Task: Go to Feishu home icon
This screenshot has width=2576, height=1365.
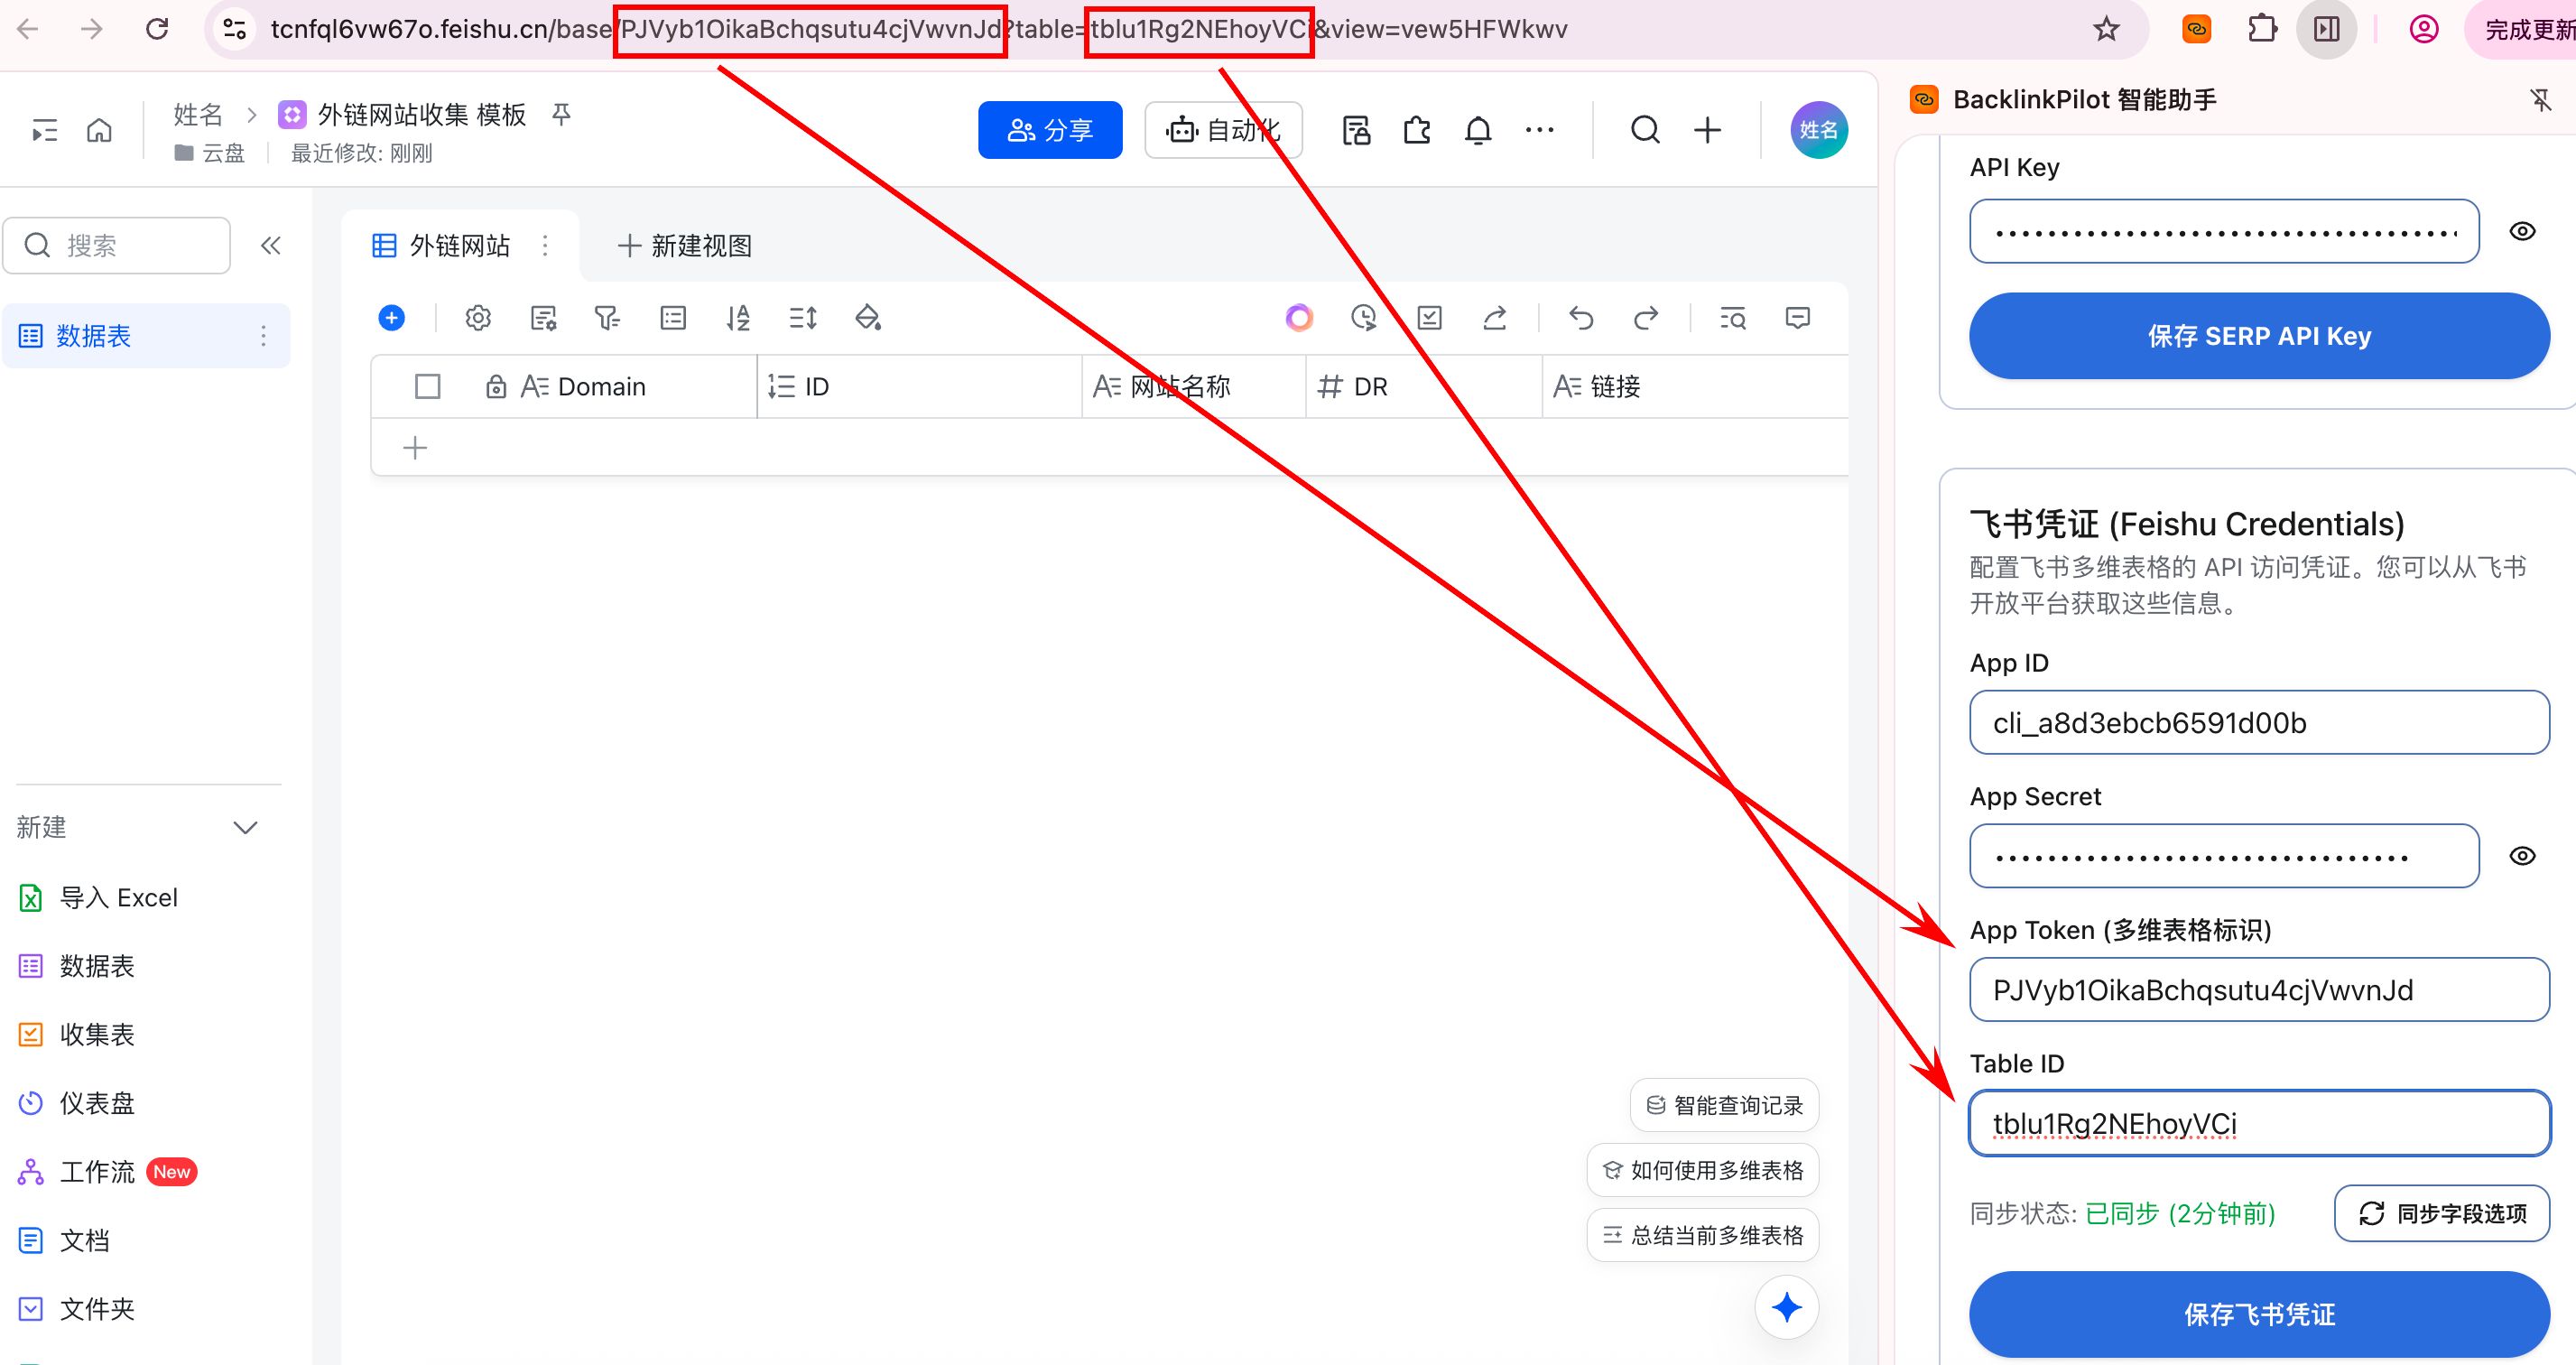Action: (x=99, y=130)
